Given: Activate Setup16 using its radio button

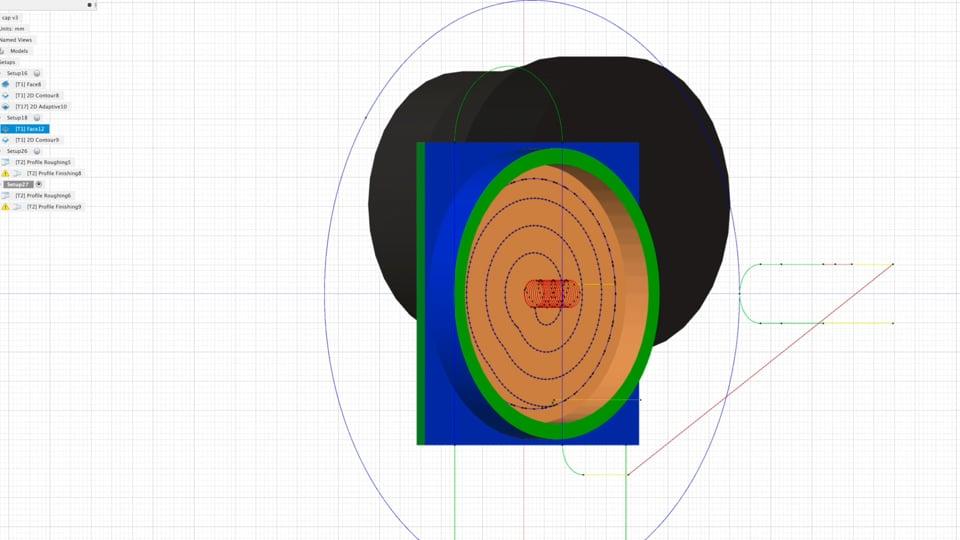Looking at the screenshot, I should (37, 73).
